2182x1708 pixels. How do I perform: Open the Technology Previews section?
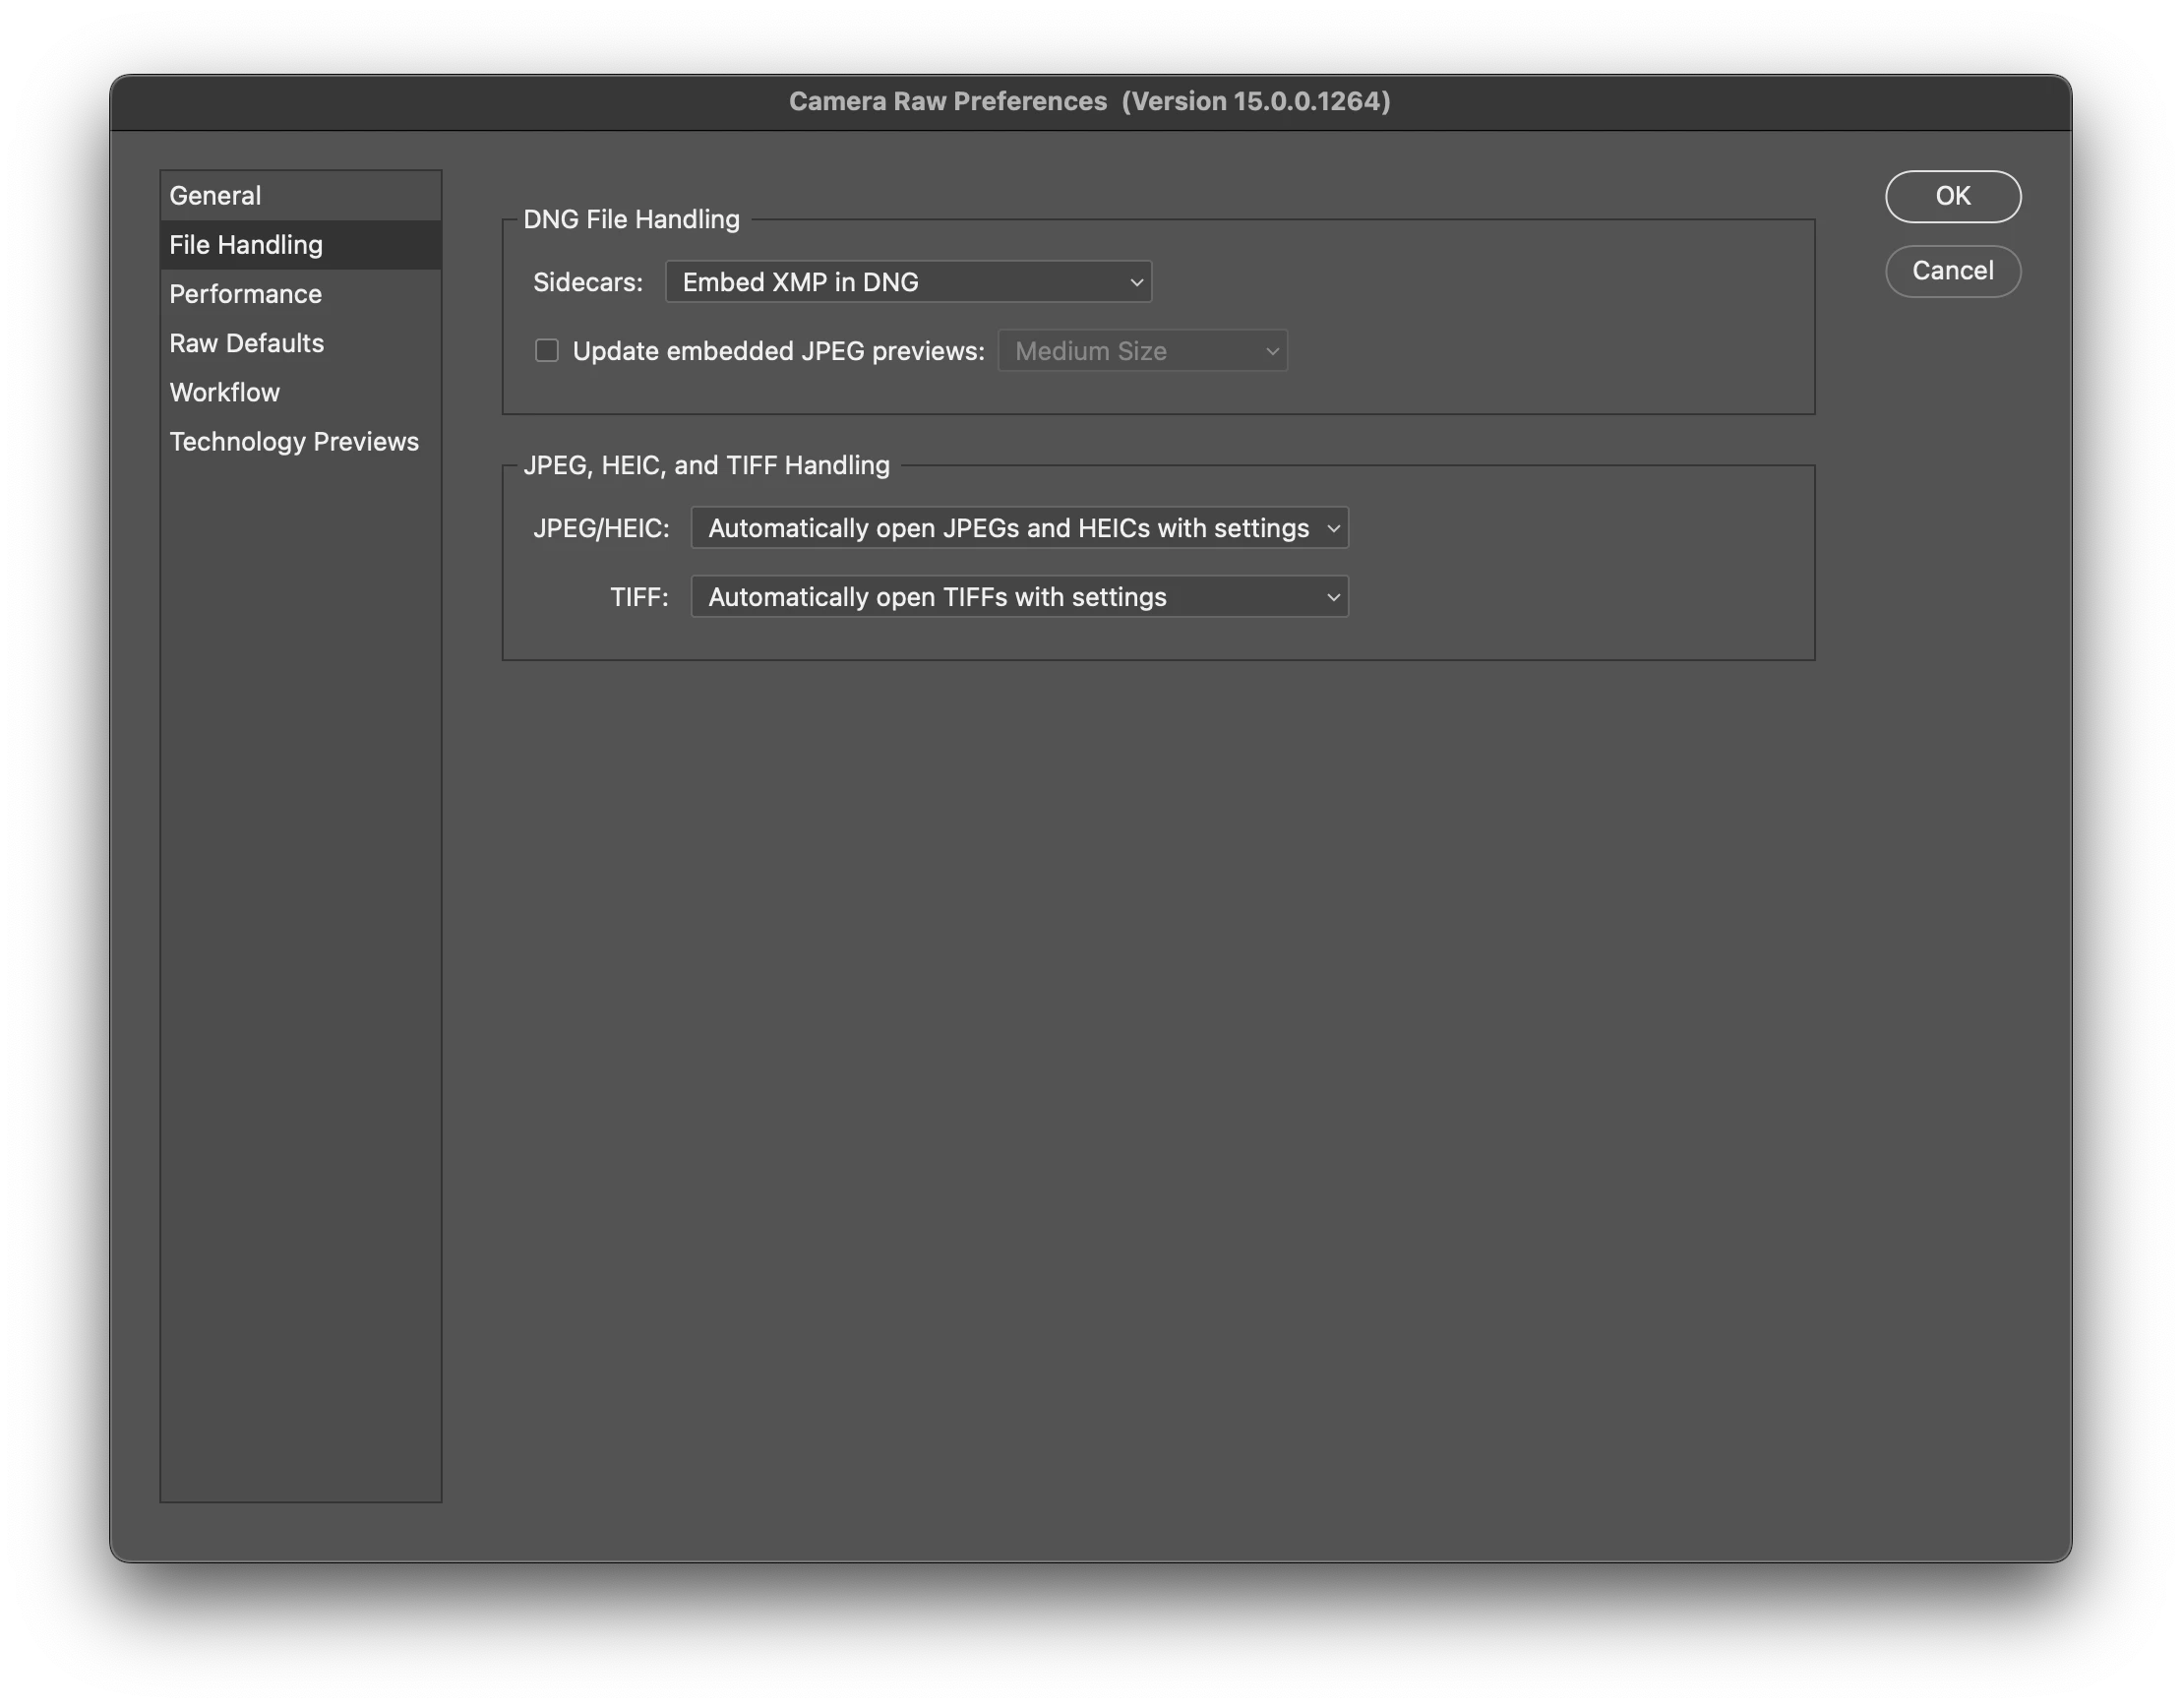[x=294, y=441]
